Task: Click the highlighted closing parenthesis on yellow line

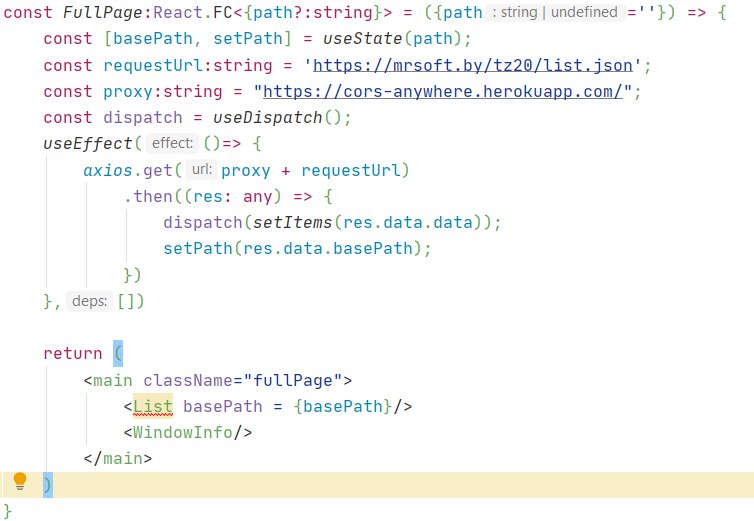Action: tap(48, 484)
